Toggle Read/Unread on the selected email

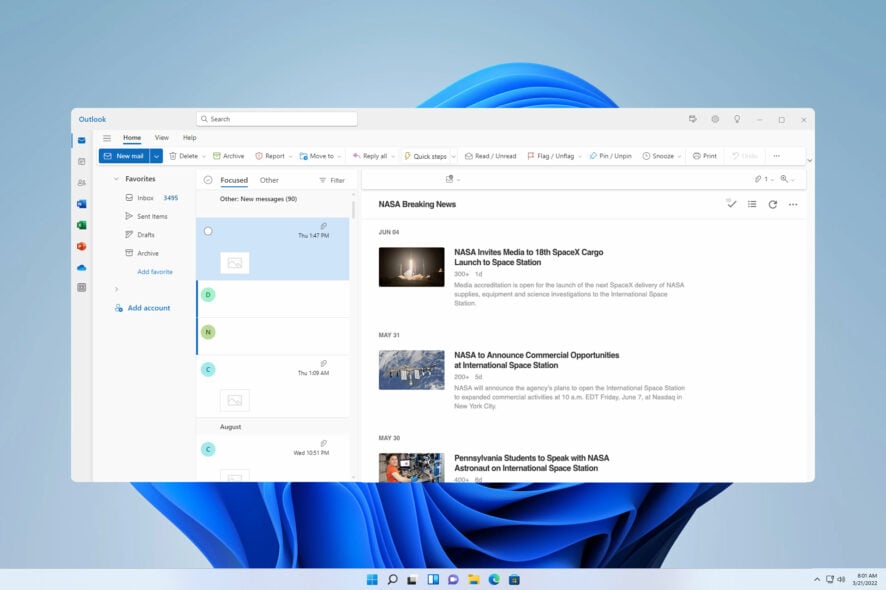(x=491, y=155)
